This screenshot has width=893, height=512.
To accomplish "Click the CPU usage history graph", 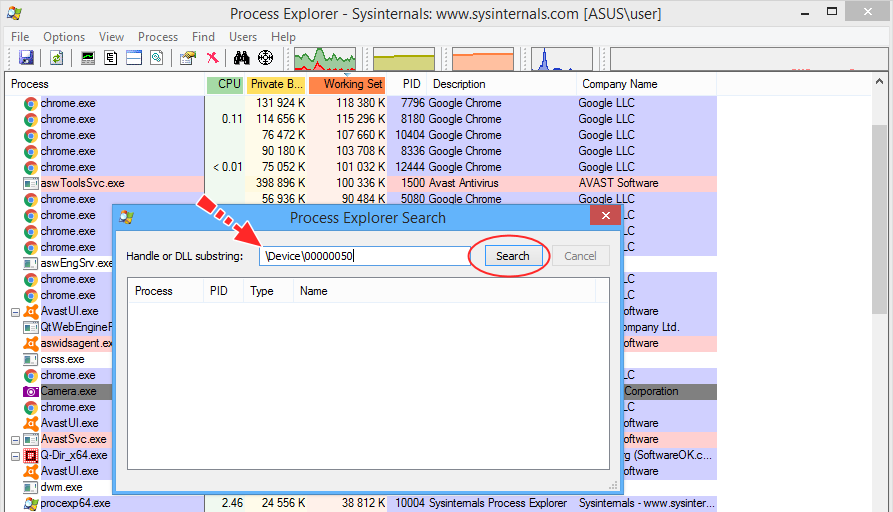I will 325,59.
